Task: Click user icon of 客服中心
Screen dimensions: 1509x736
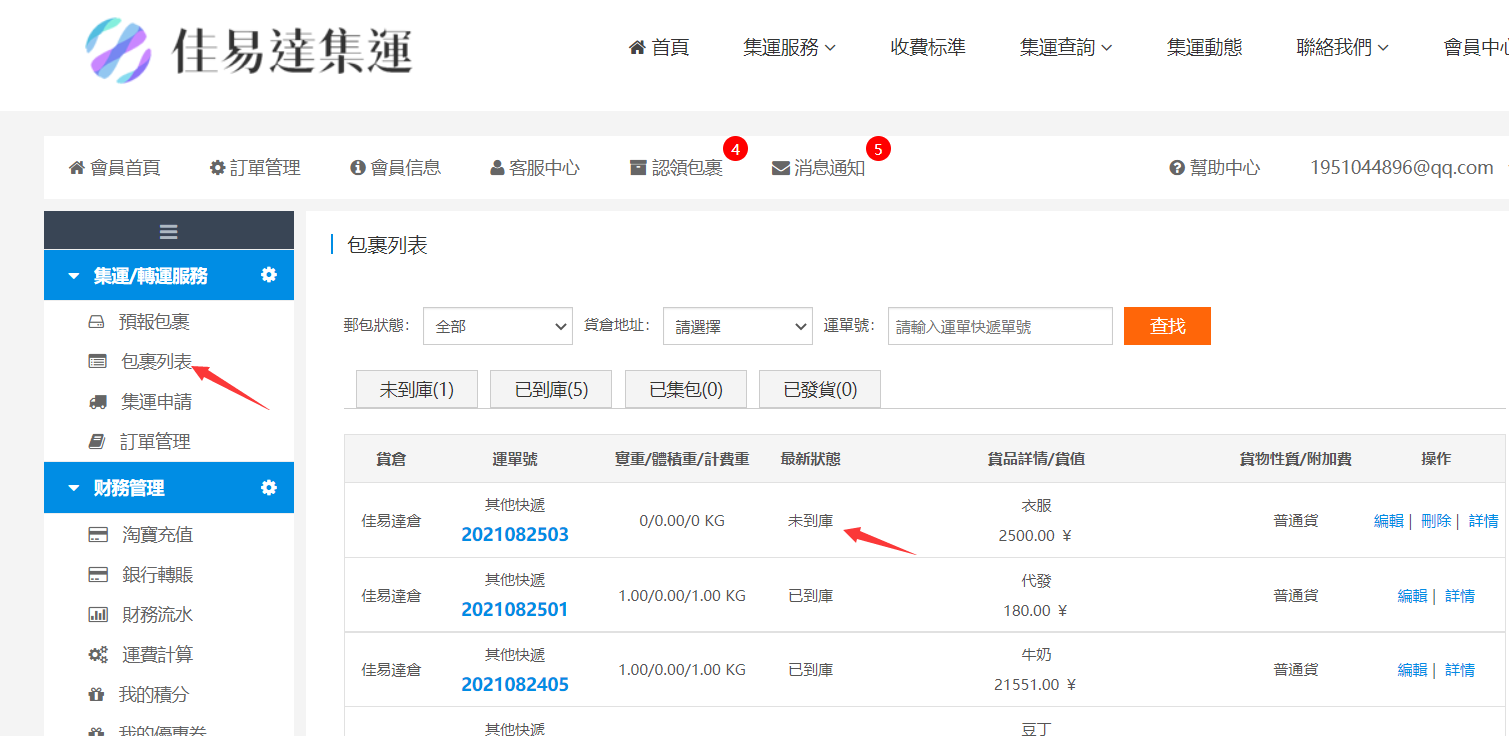Action: coord(497,168)
